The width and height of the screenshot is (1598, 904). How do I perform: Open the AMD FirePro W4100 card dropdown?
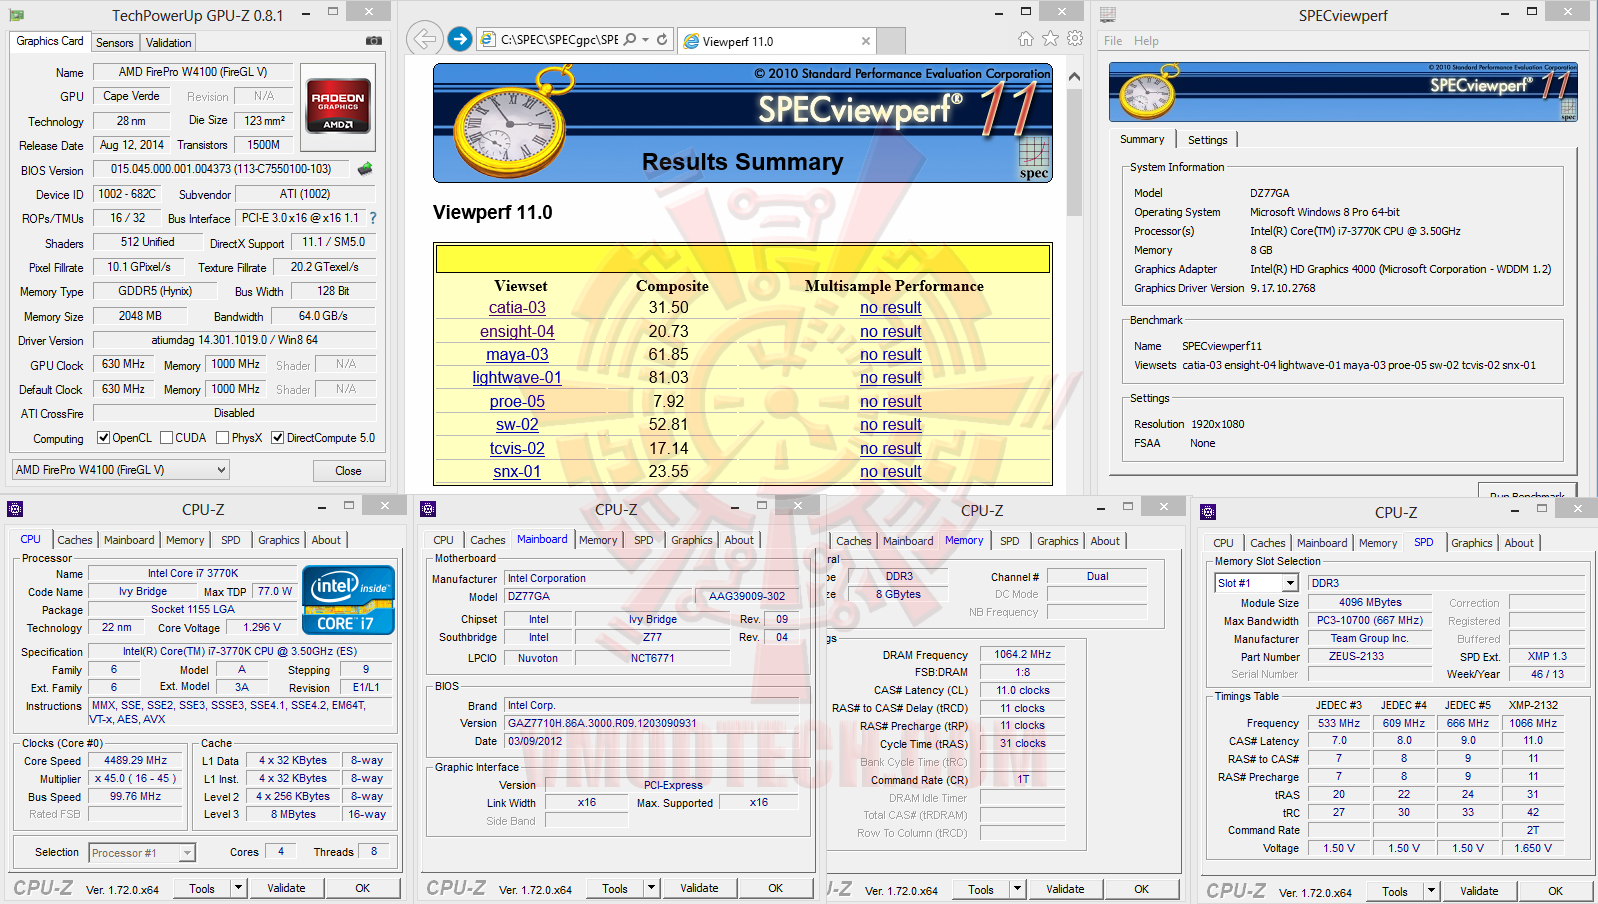(x=121, y=470)
